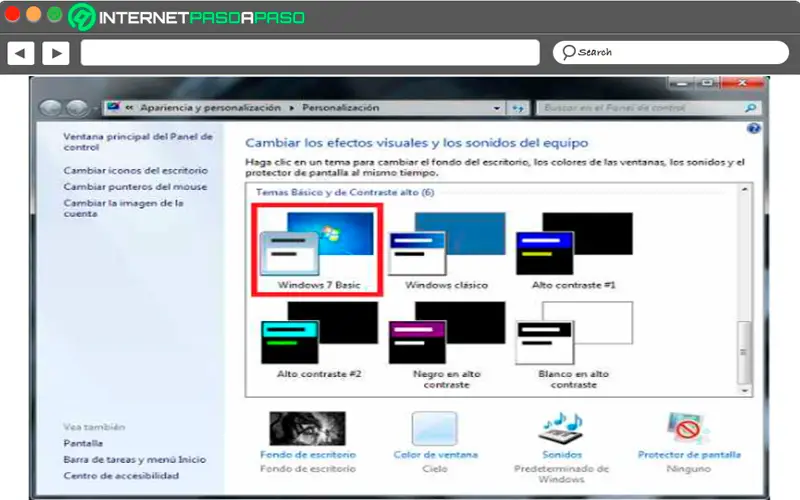
Task: Open Centro de accesibilidad link
Action: coord(121,476)
